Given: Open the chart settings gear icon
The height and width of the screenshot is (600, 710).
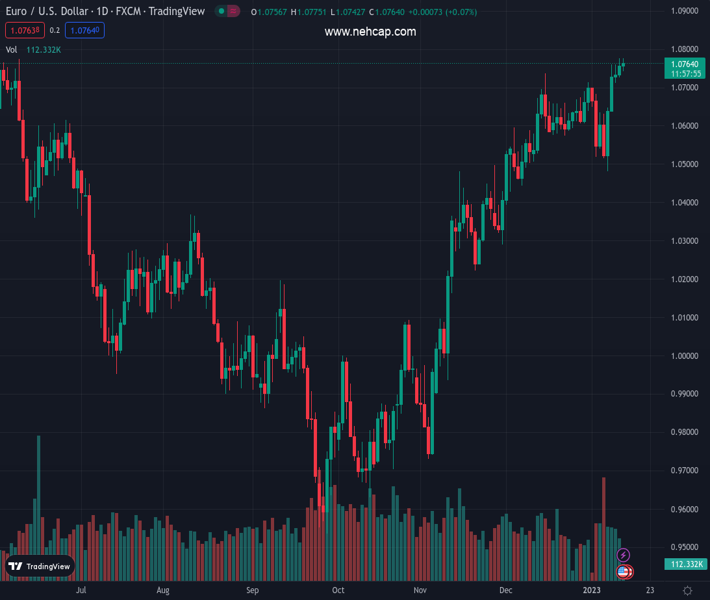Looking at the screenshot, I should point(687,591).
